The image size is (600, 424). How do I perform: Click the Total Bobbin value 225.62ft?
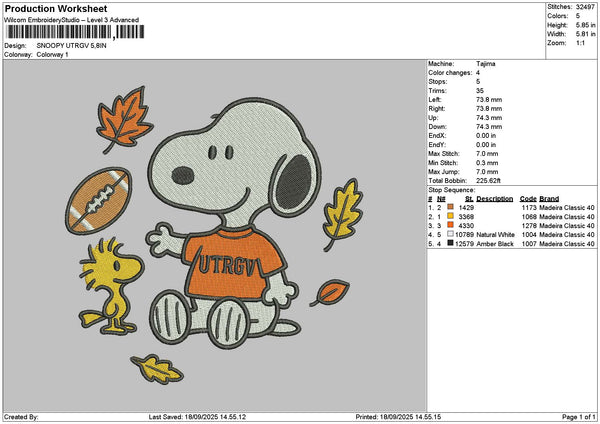pos(489,181)
